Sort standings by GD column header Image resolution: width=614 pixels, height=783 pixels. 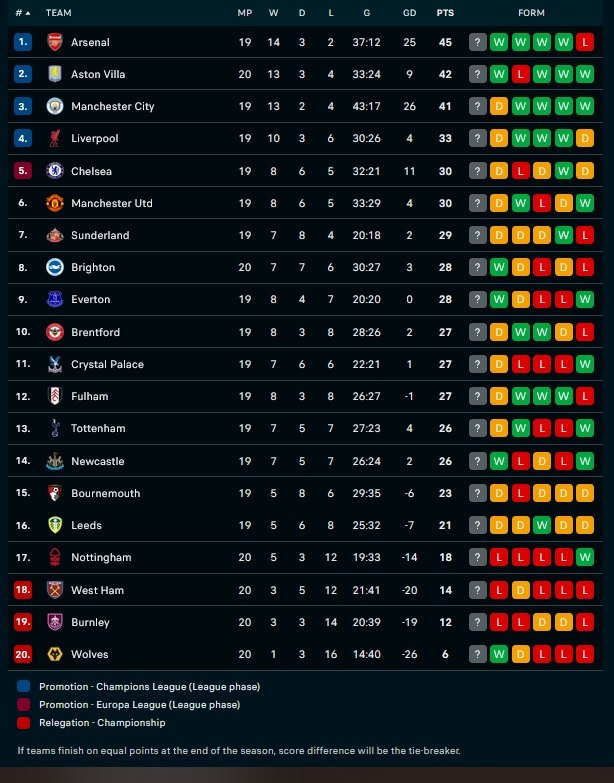click(x=409, y=13)
